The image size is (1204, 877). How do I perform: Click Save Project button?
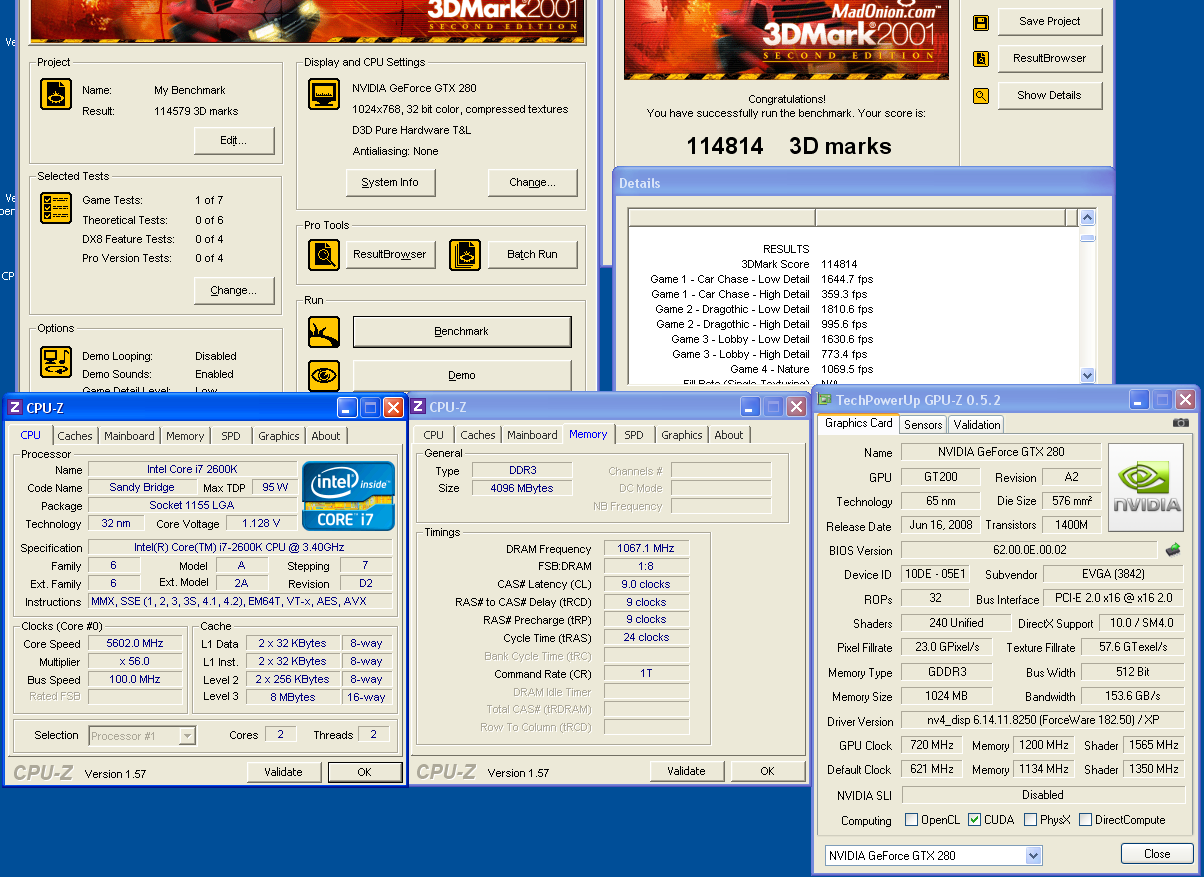pyautogui.click(x=1049, y=22)
